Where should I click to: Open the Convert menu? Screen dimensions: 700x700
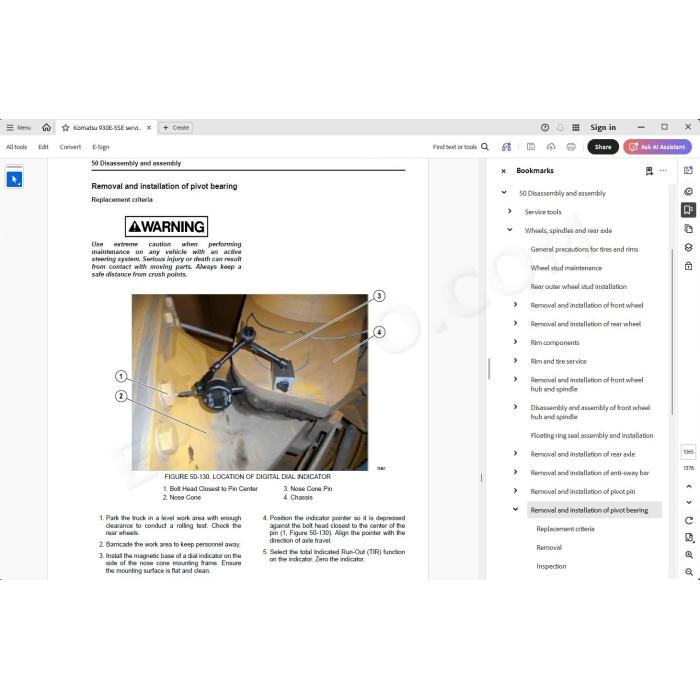pos(71,147)
